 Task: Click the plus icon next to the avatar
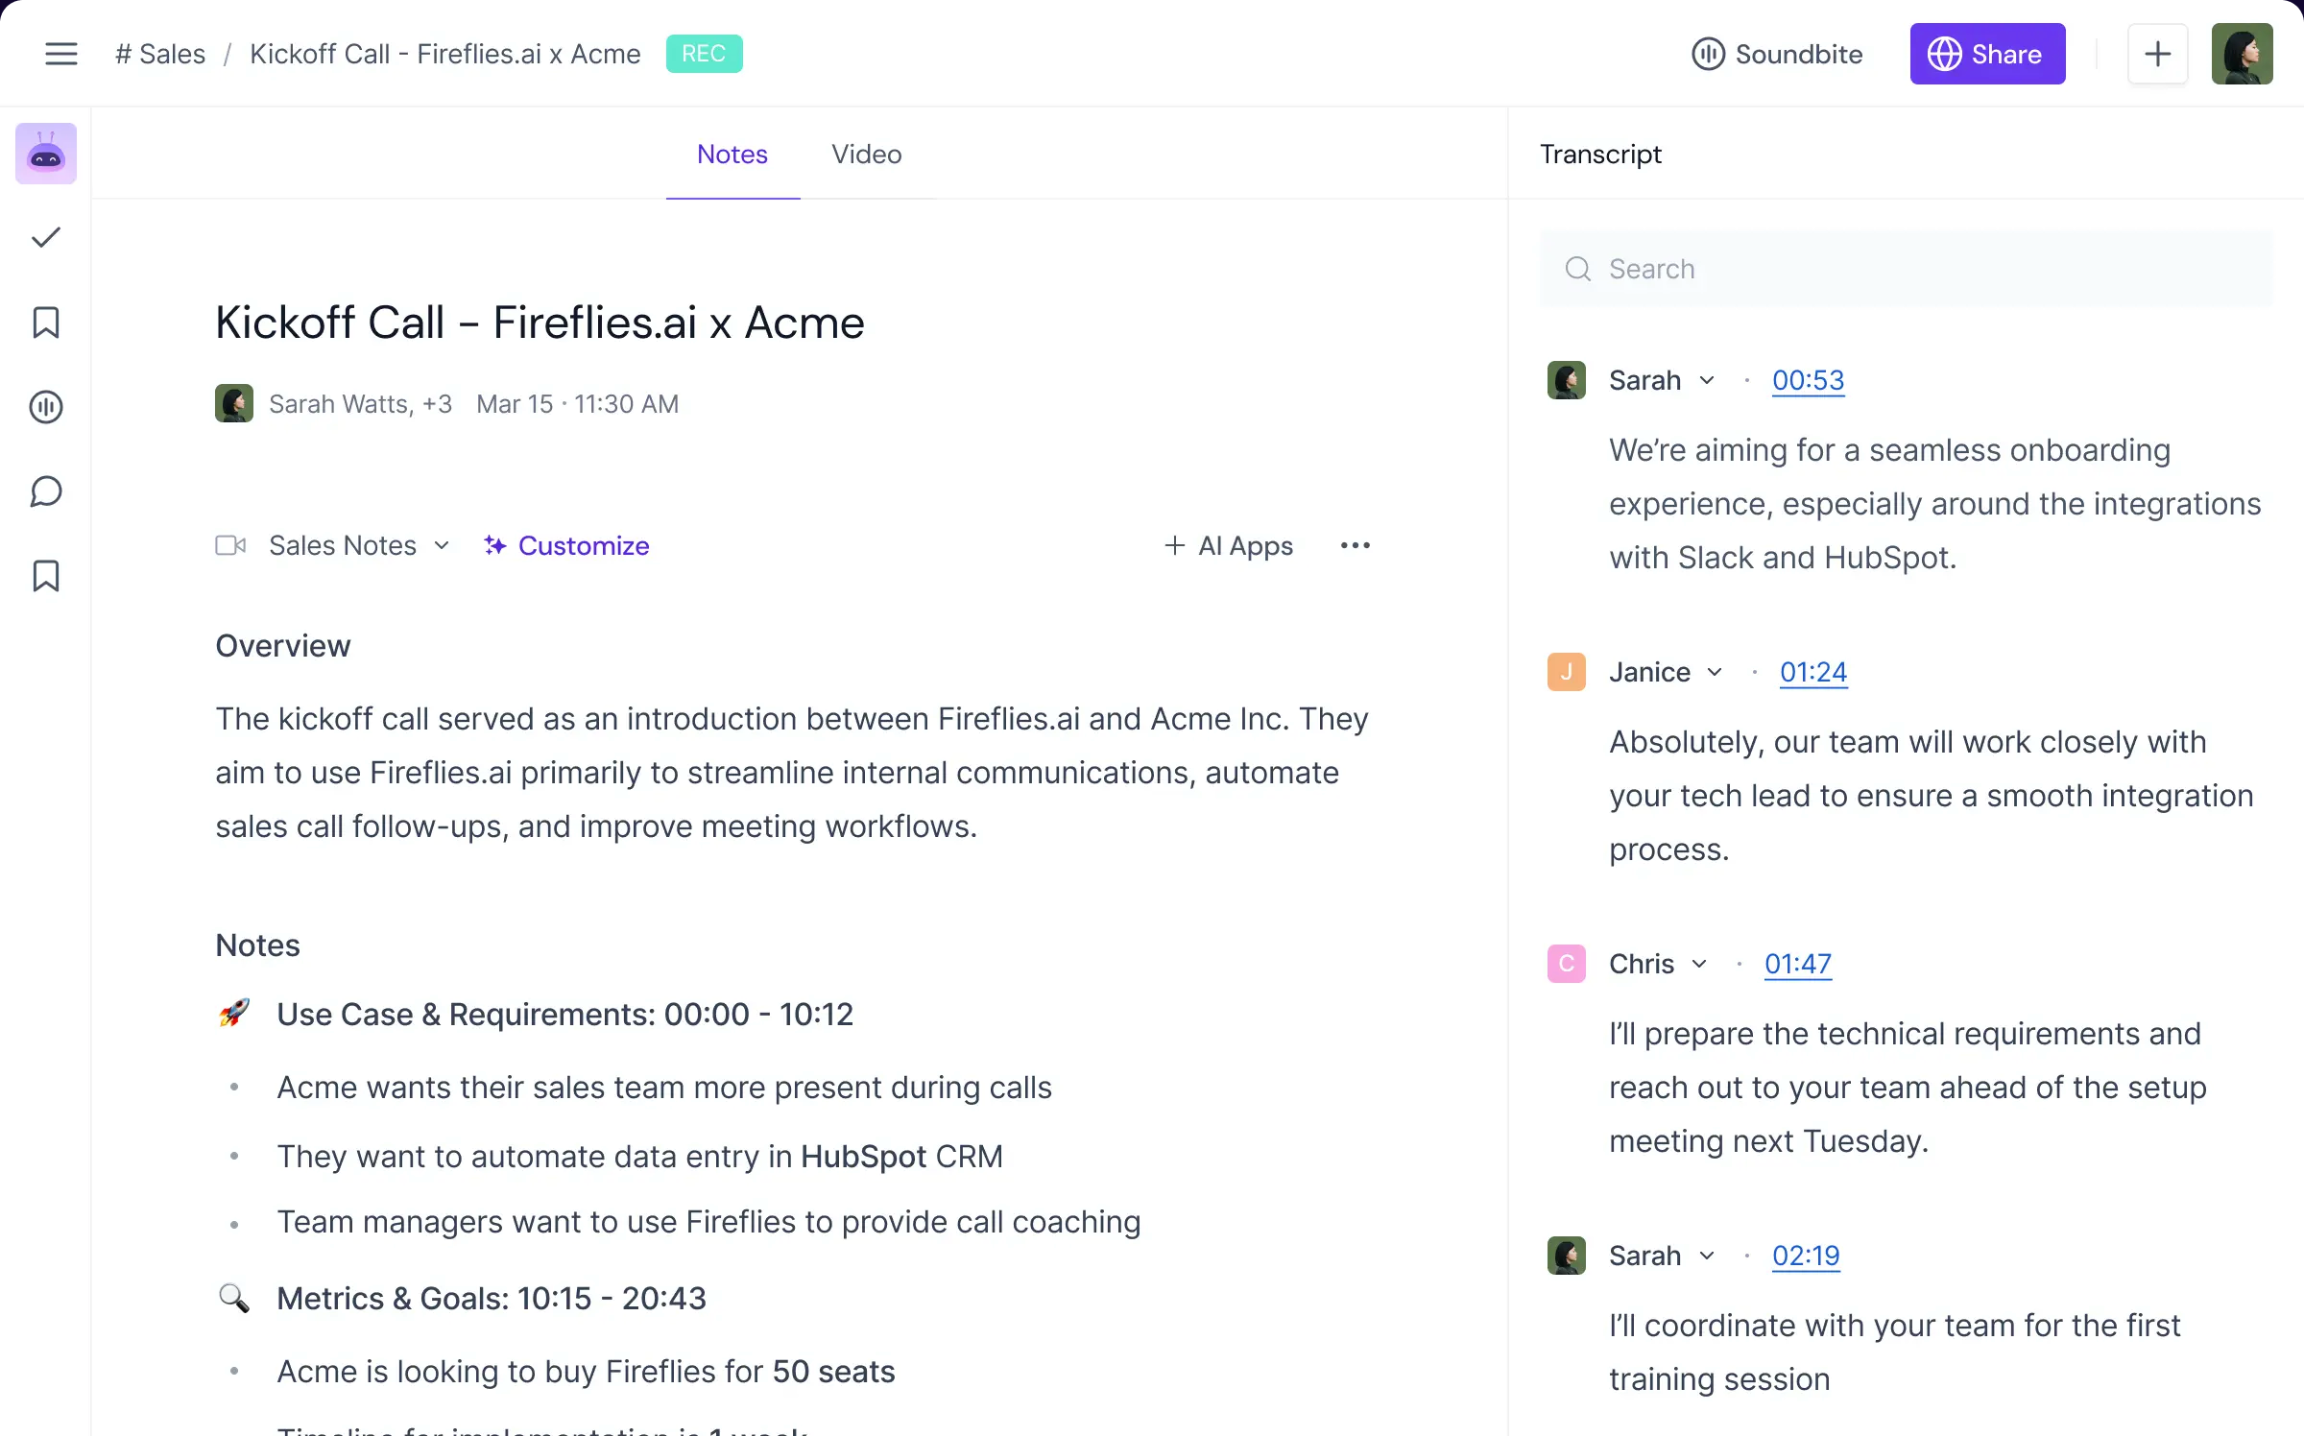pyautogui.click(x=2157, y=54)
